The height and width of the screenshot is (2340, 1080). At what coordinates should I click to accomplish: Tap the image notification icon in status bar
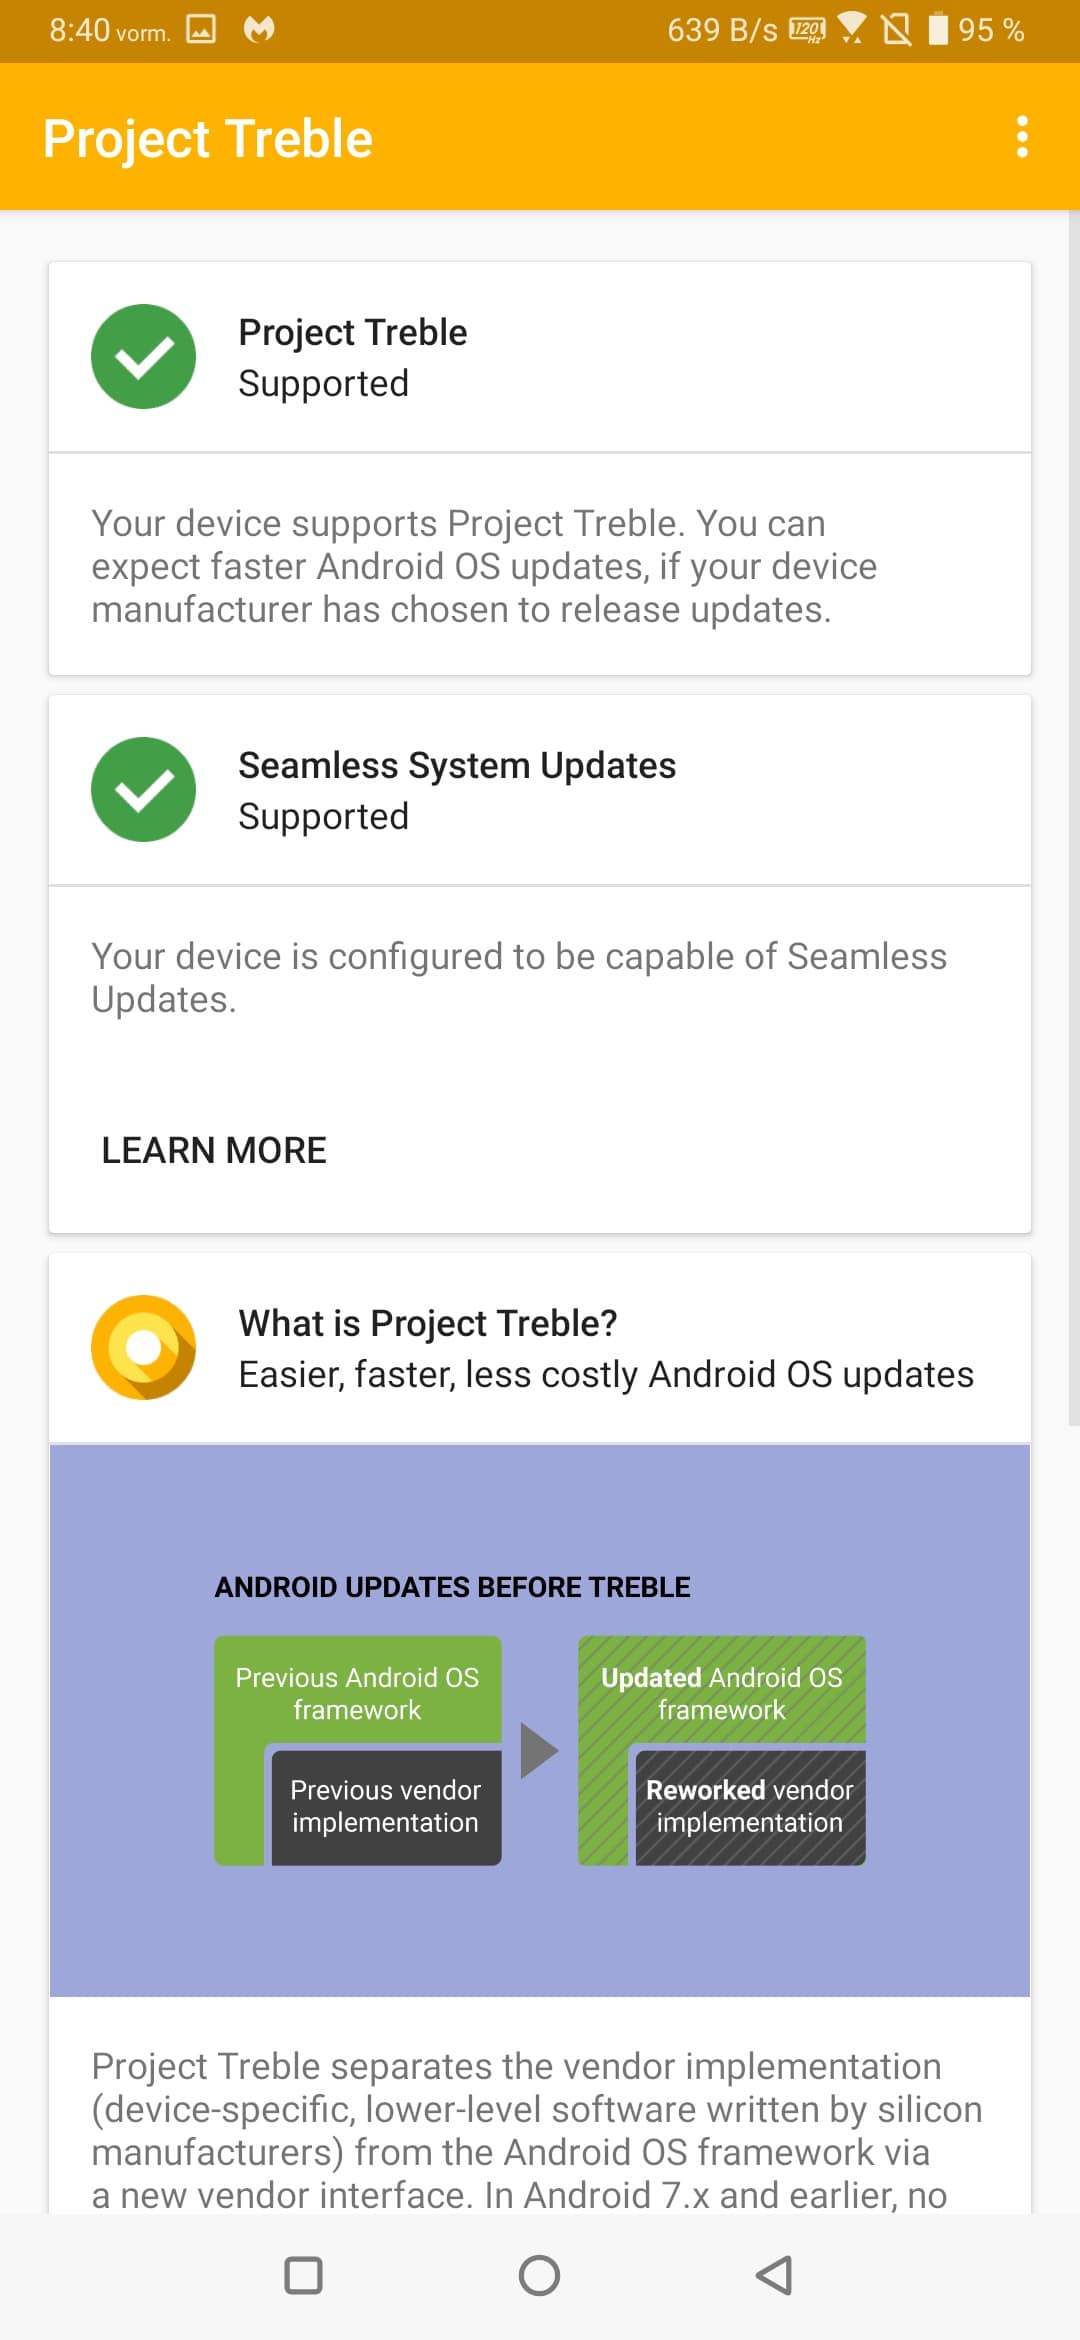pos(201,29)
